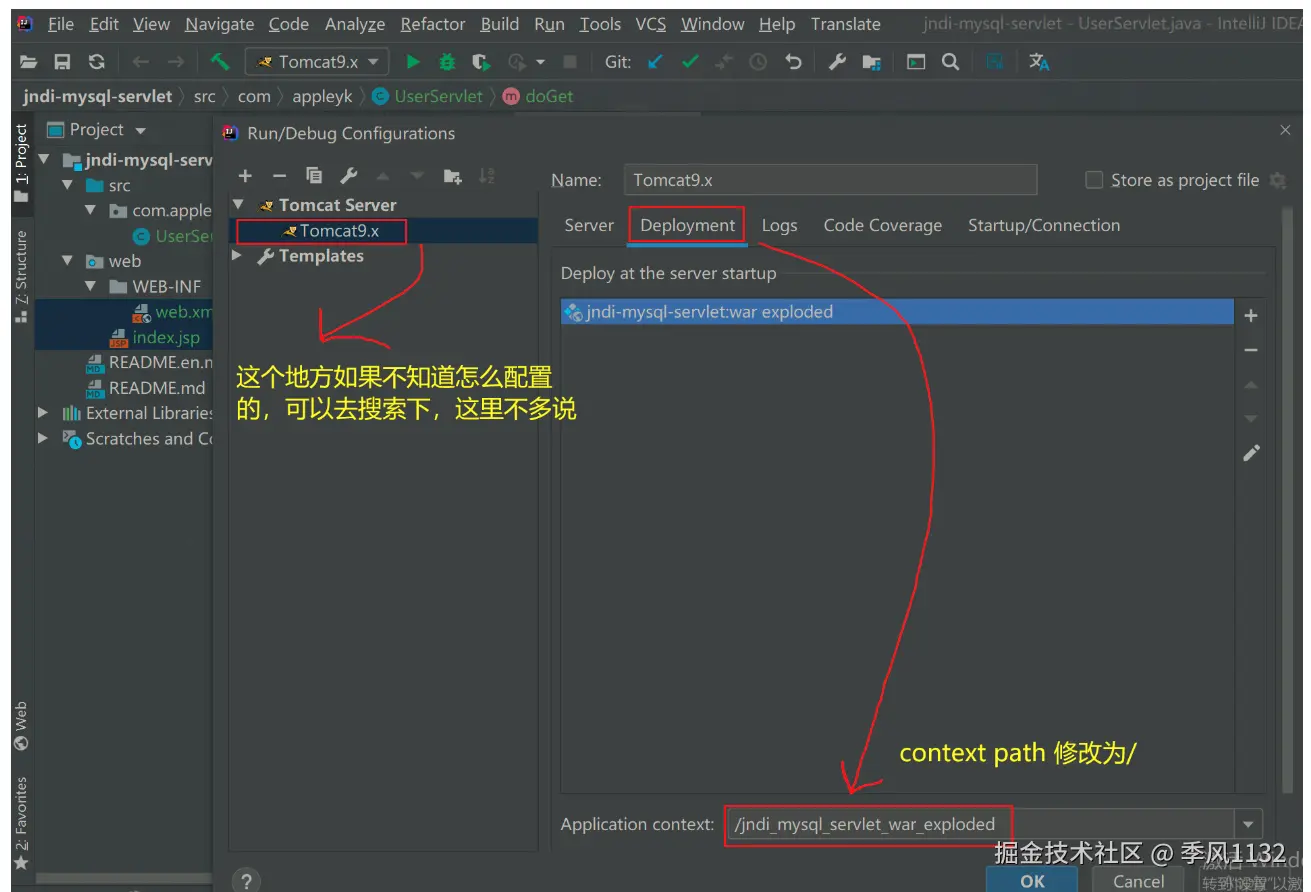
Task: Copy the selected configuration icon
Action: pos(314,176)
